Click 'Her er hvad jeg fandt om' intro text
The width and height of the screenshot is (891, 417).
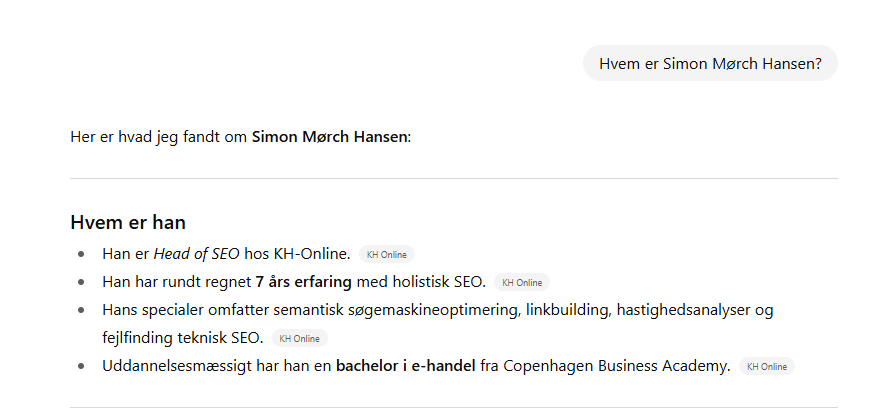tap(158, 136)
